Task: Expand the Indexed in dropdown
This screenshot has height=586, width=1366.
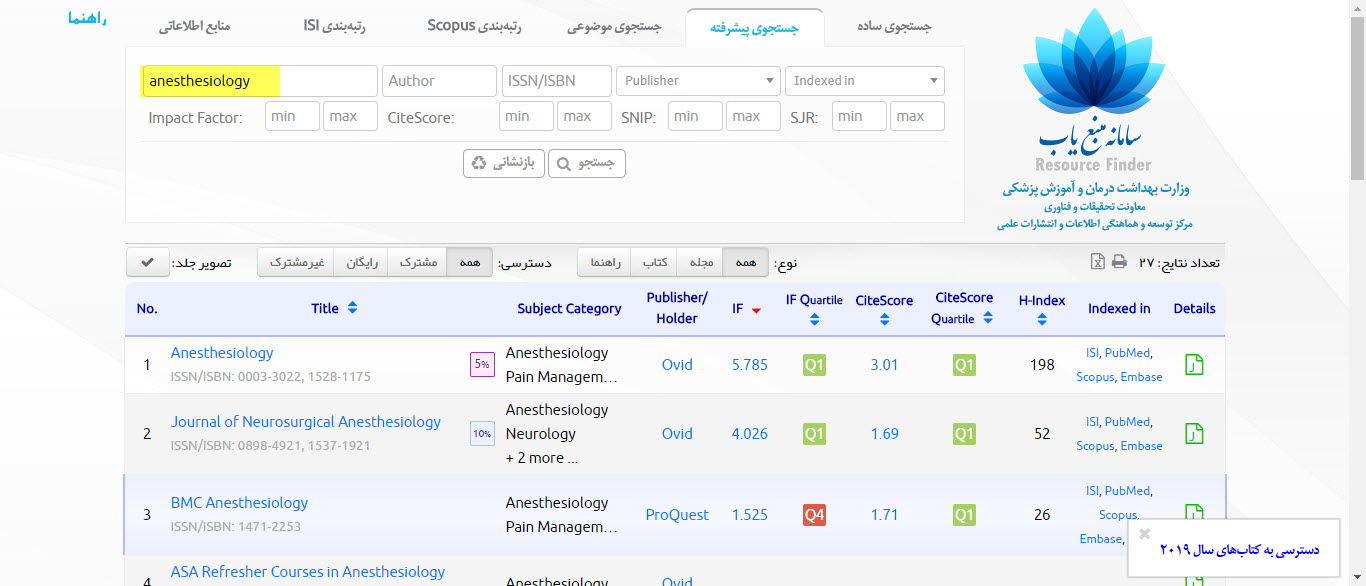Action: point(865,81)
